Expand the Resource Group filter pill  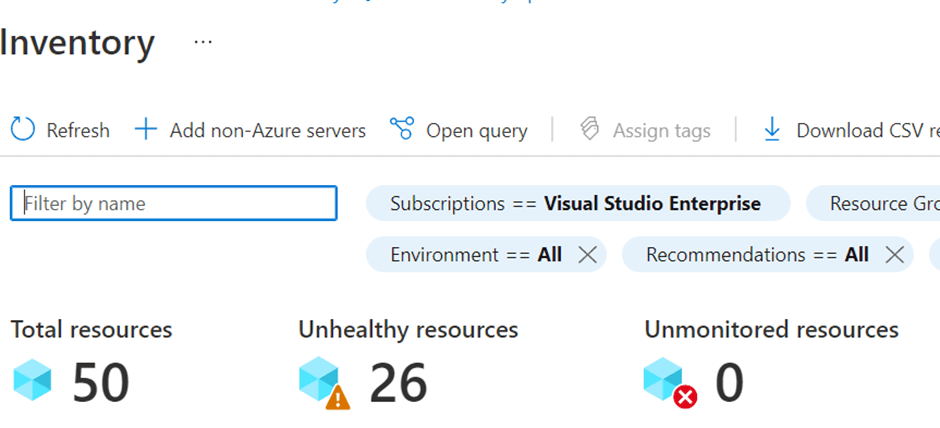click(880, 204)
